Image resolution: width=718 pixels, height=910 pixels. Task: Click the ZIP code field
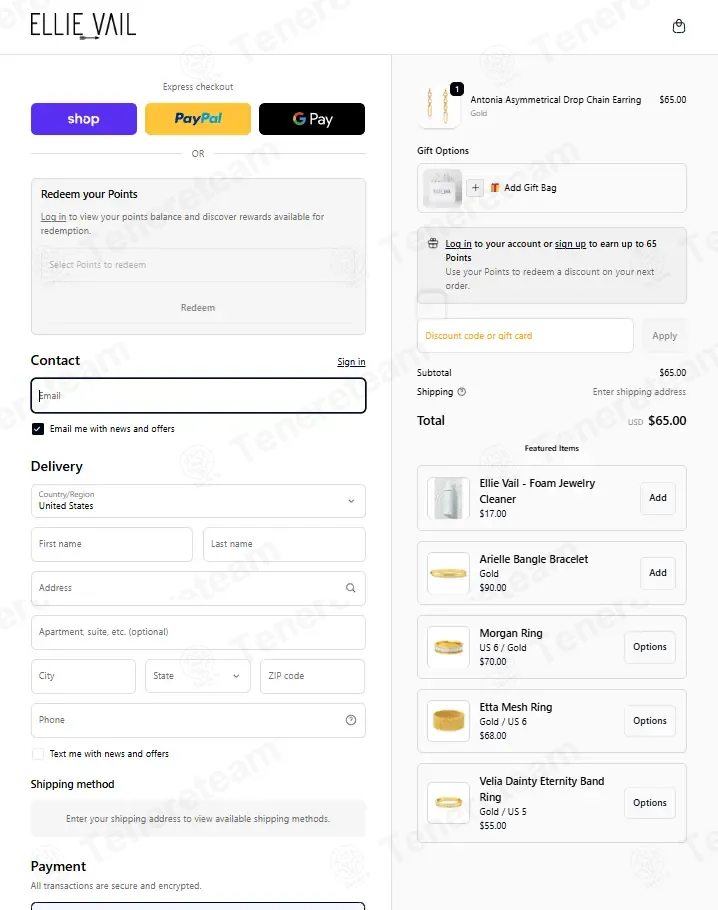pyautogui.click(x=312, y=676)
